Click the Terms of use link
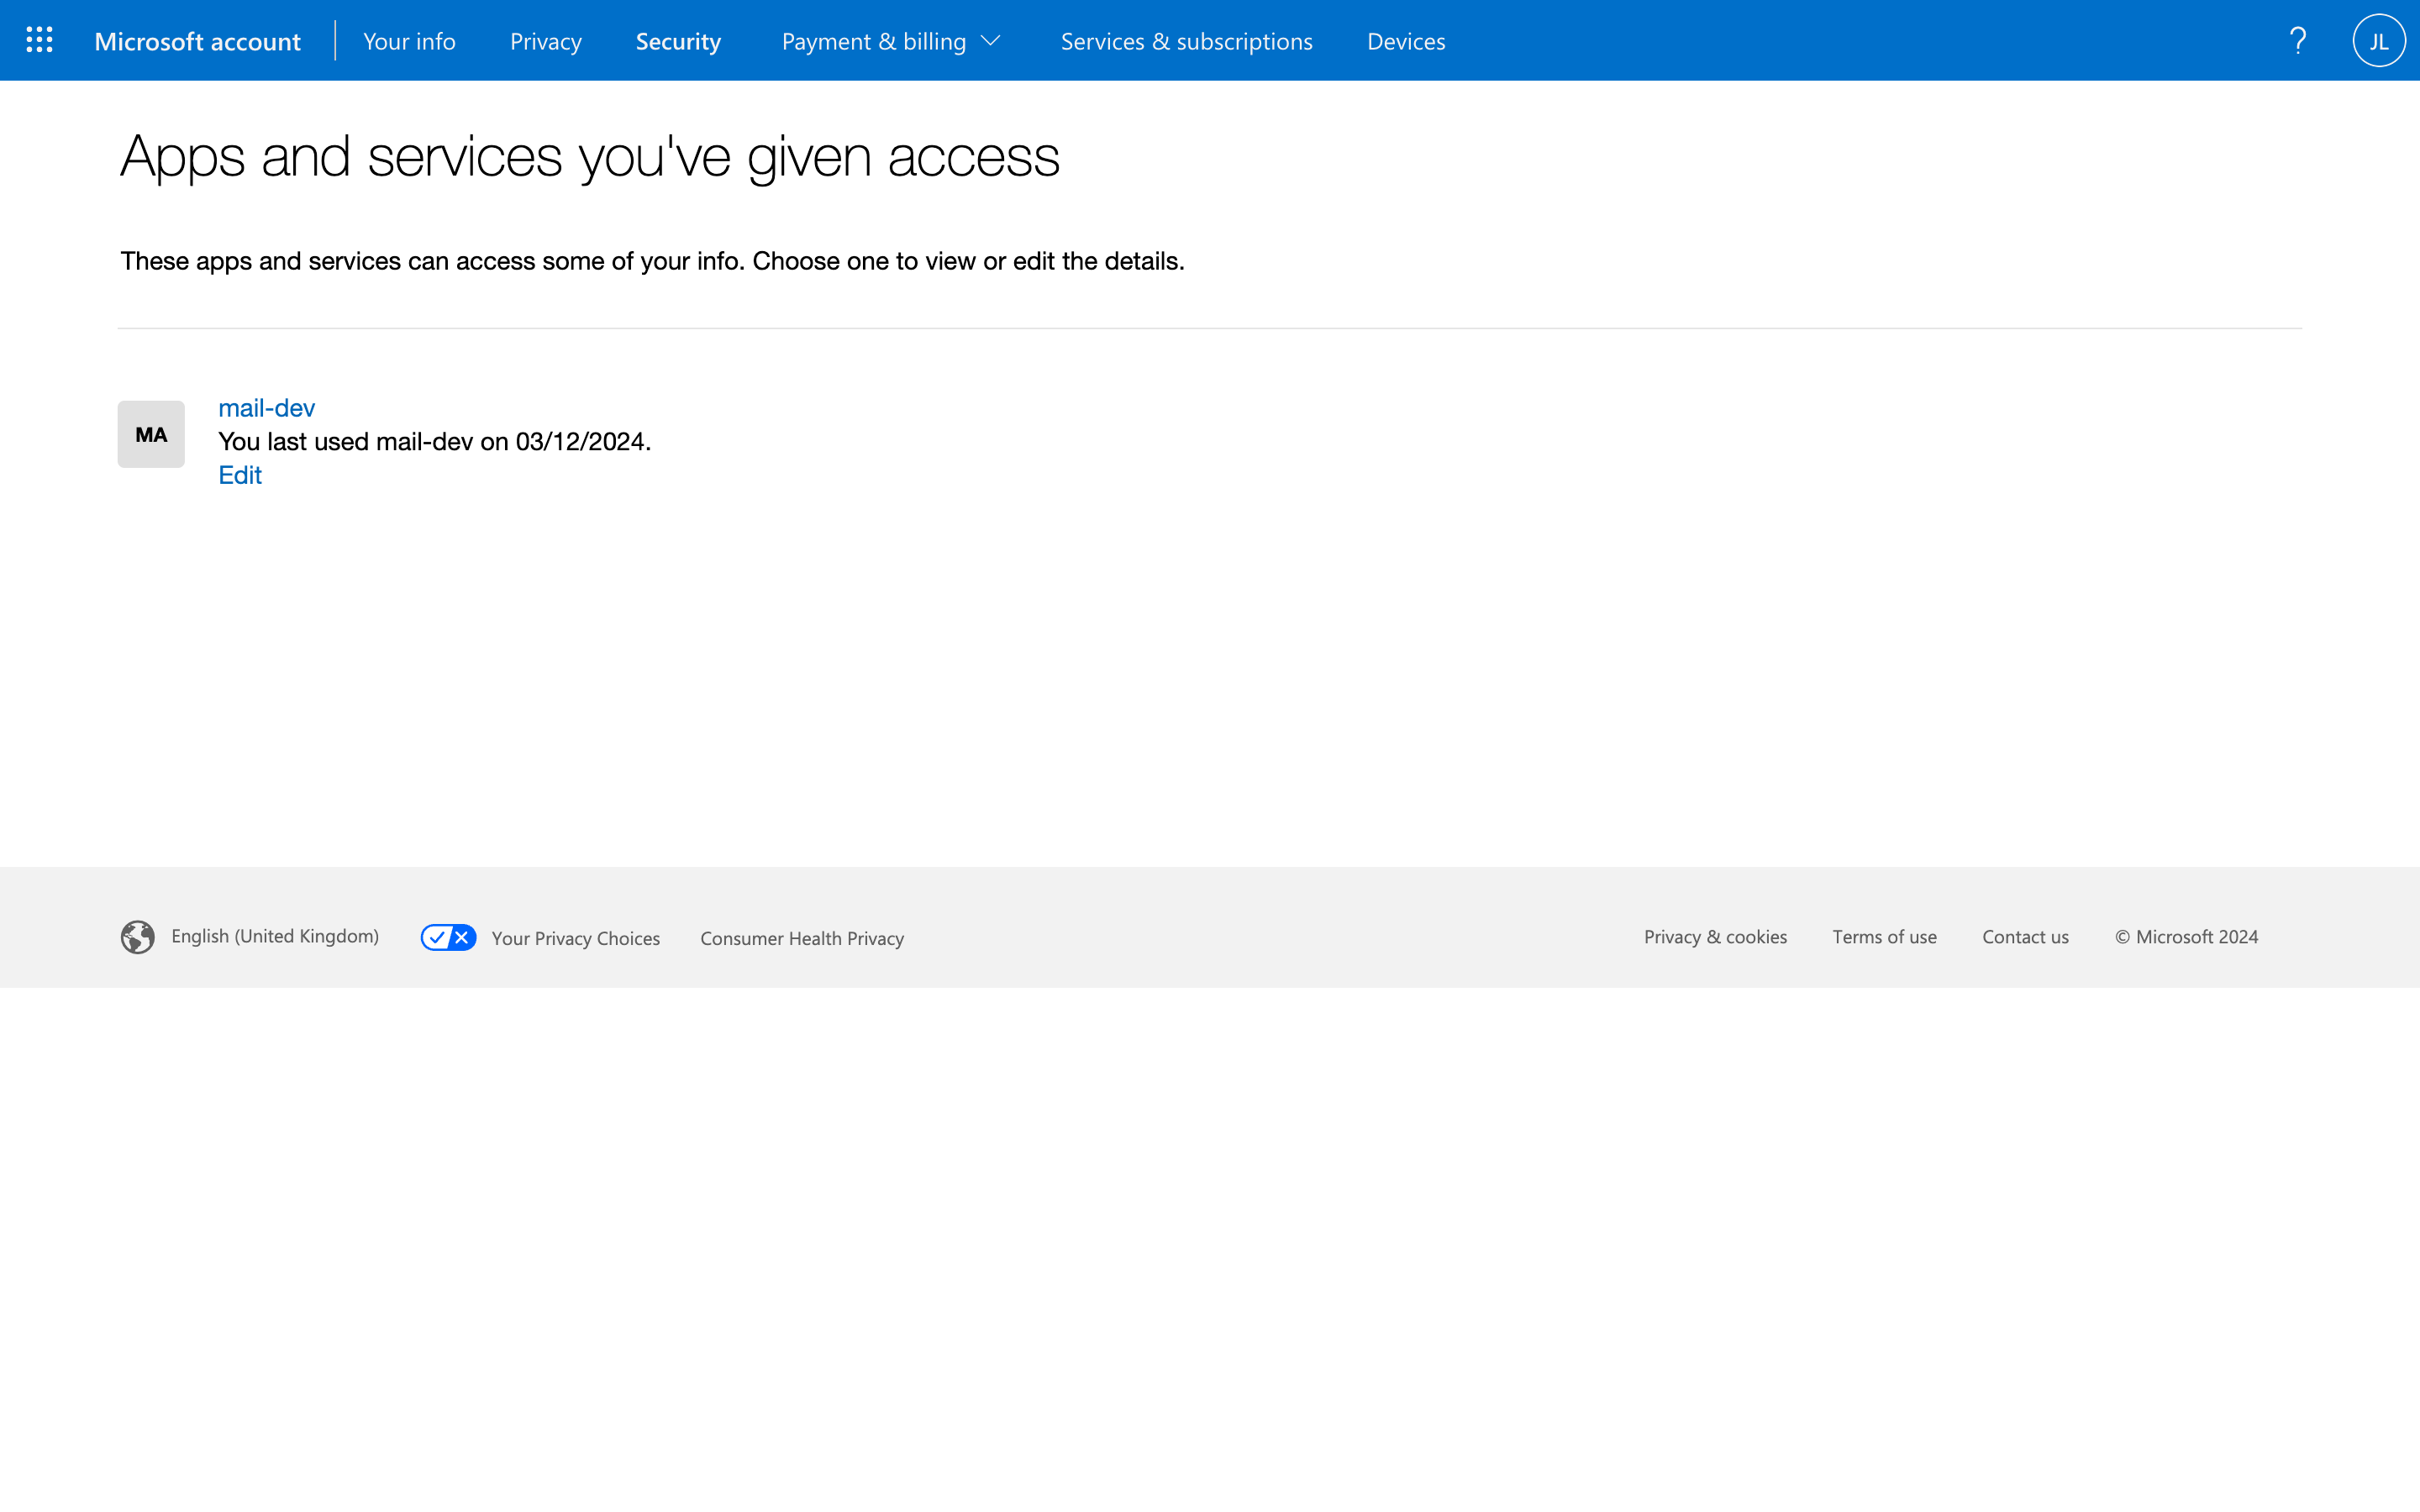This screenshot has height=1512, width=2420. (1884, 937)
